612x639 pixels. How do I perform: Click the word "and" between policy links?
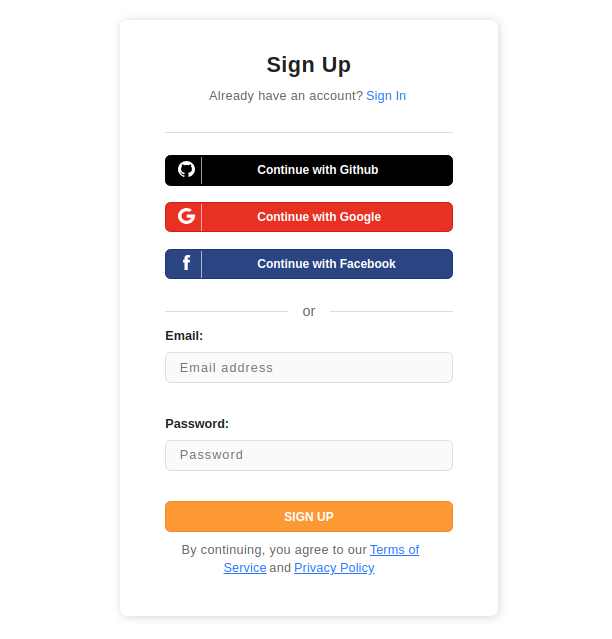click(x=280, y=568)
